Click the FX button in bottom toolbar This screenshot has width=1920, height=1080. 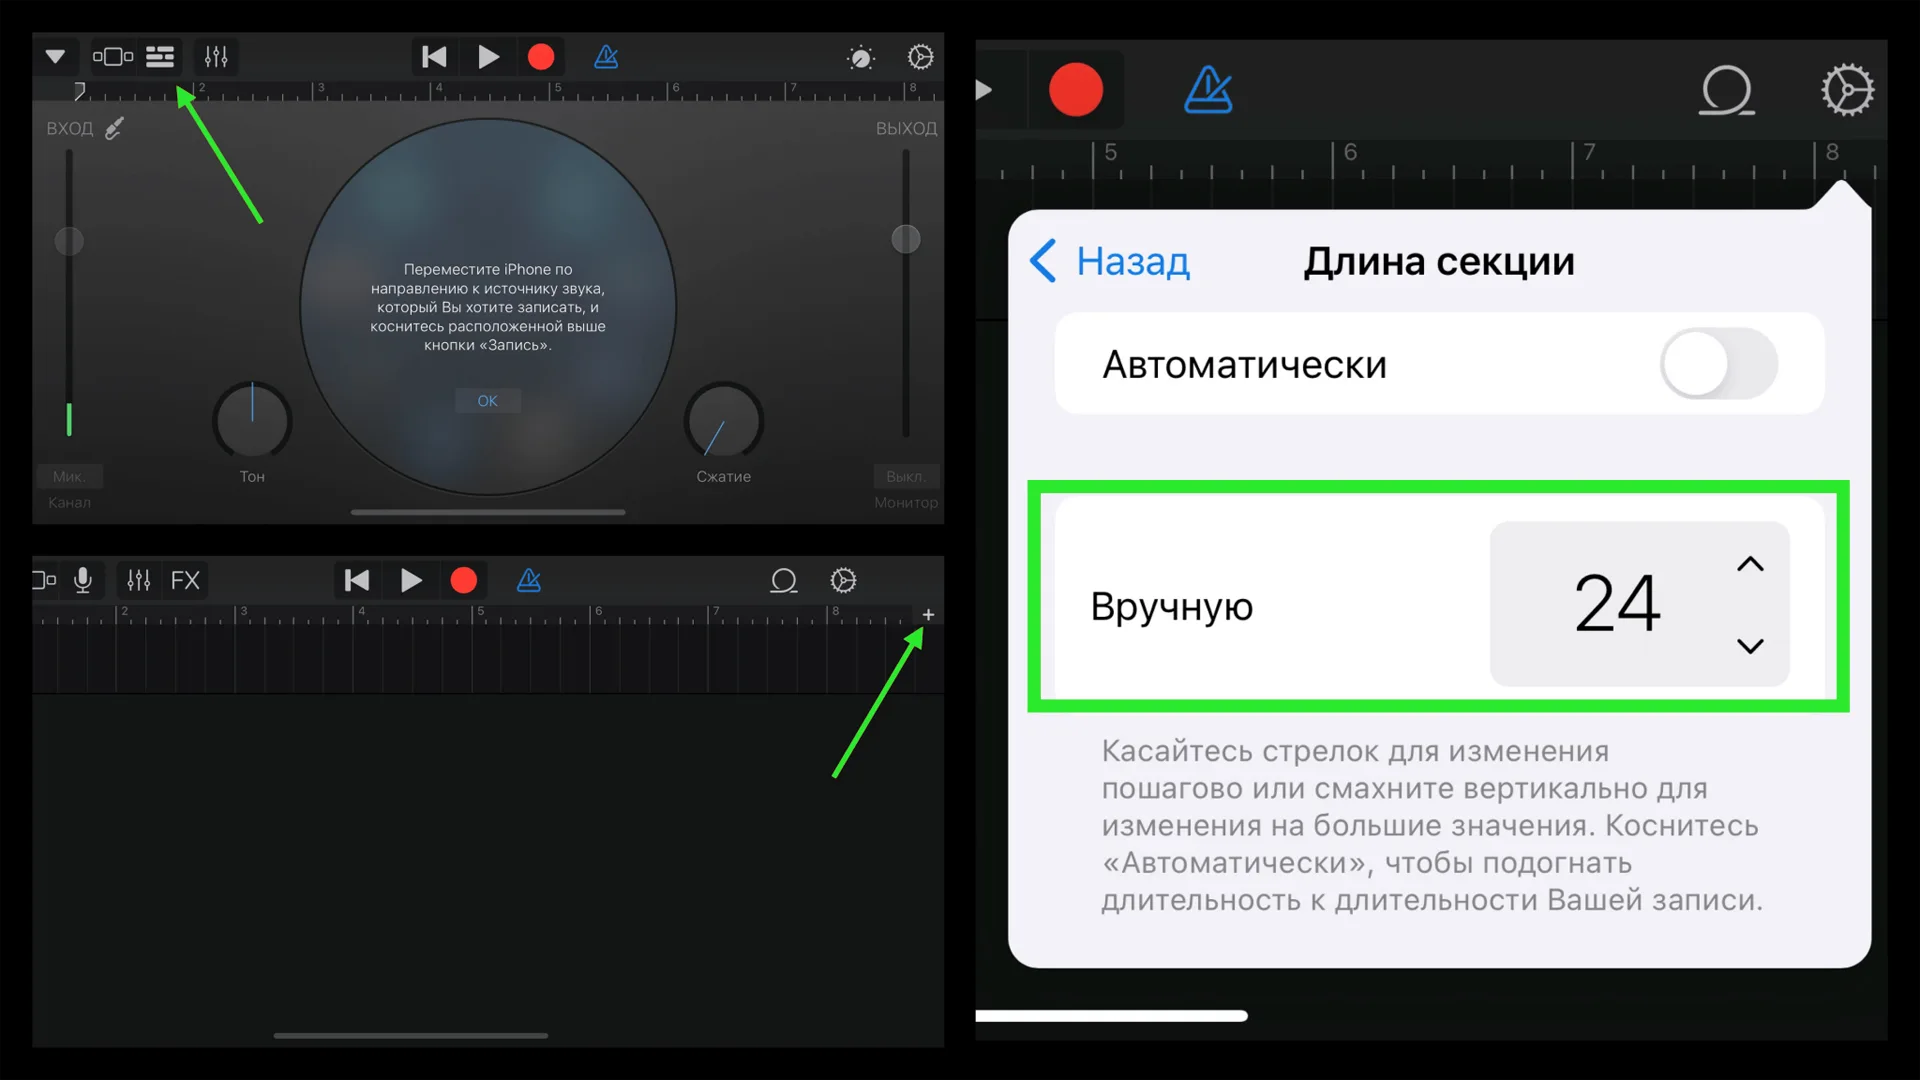tap(186, 580)
